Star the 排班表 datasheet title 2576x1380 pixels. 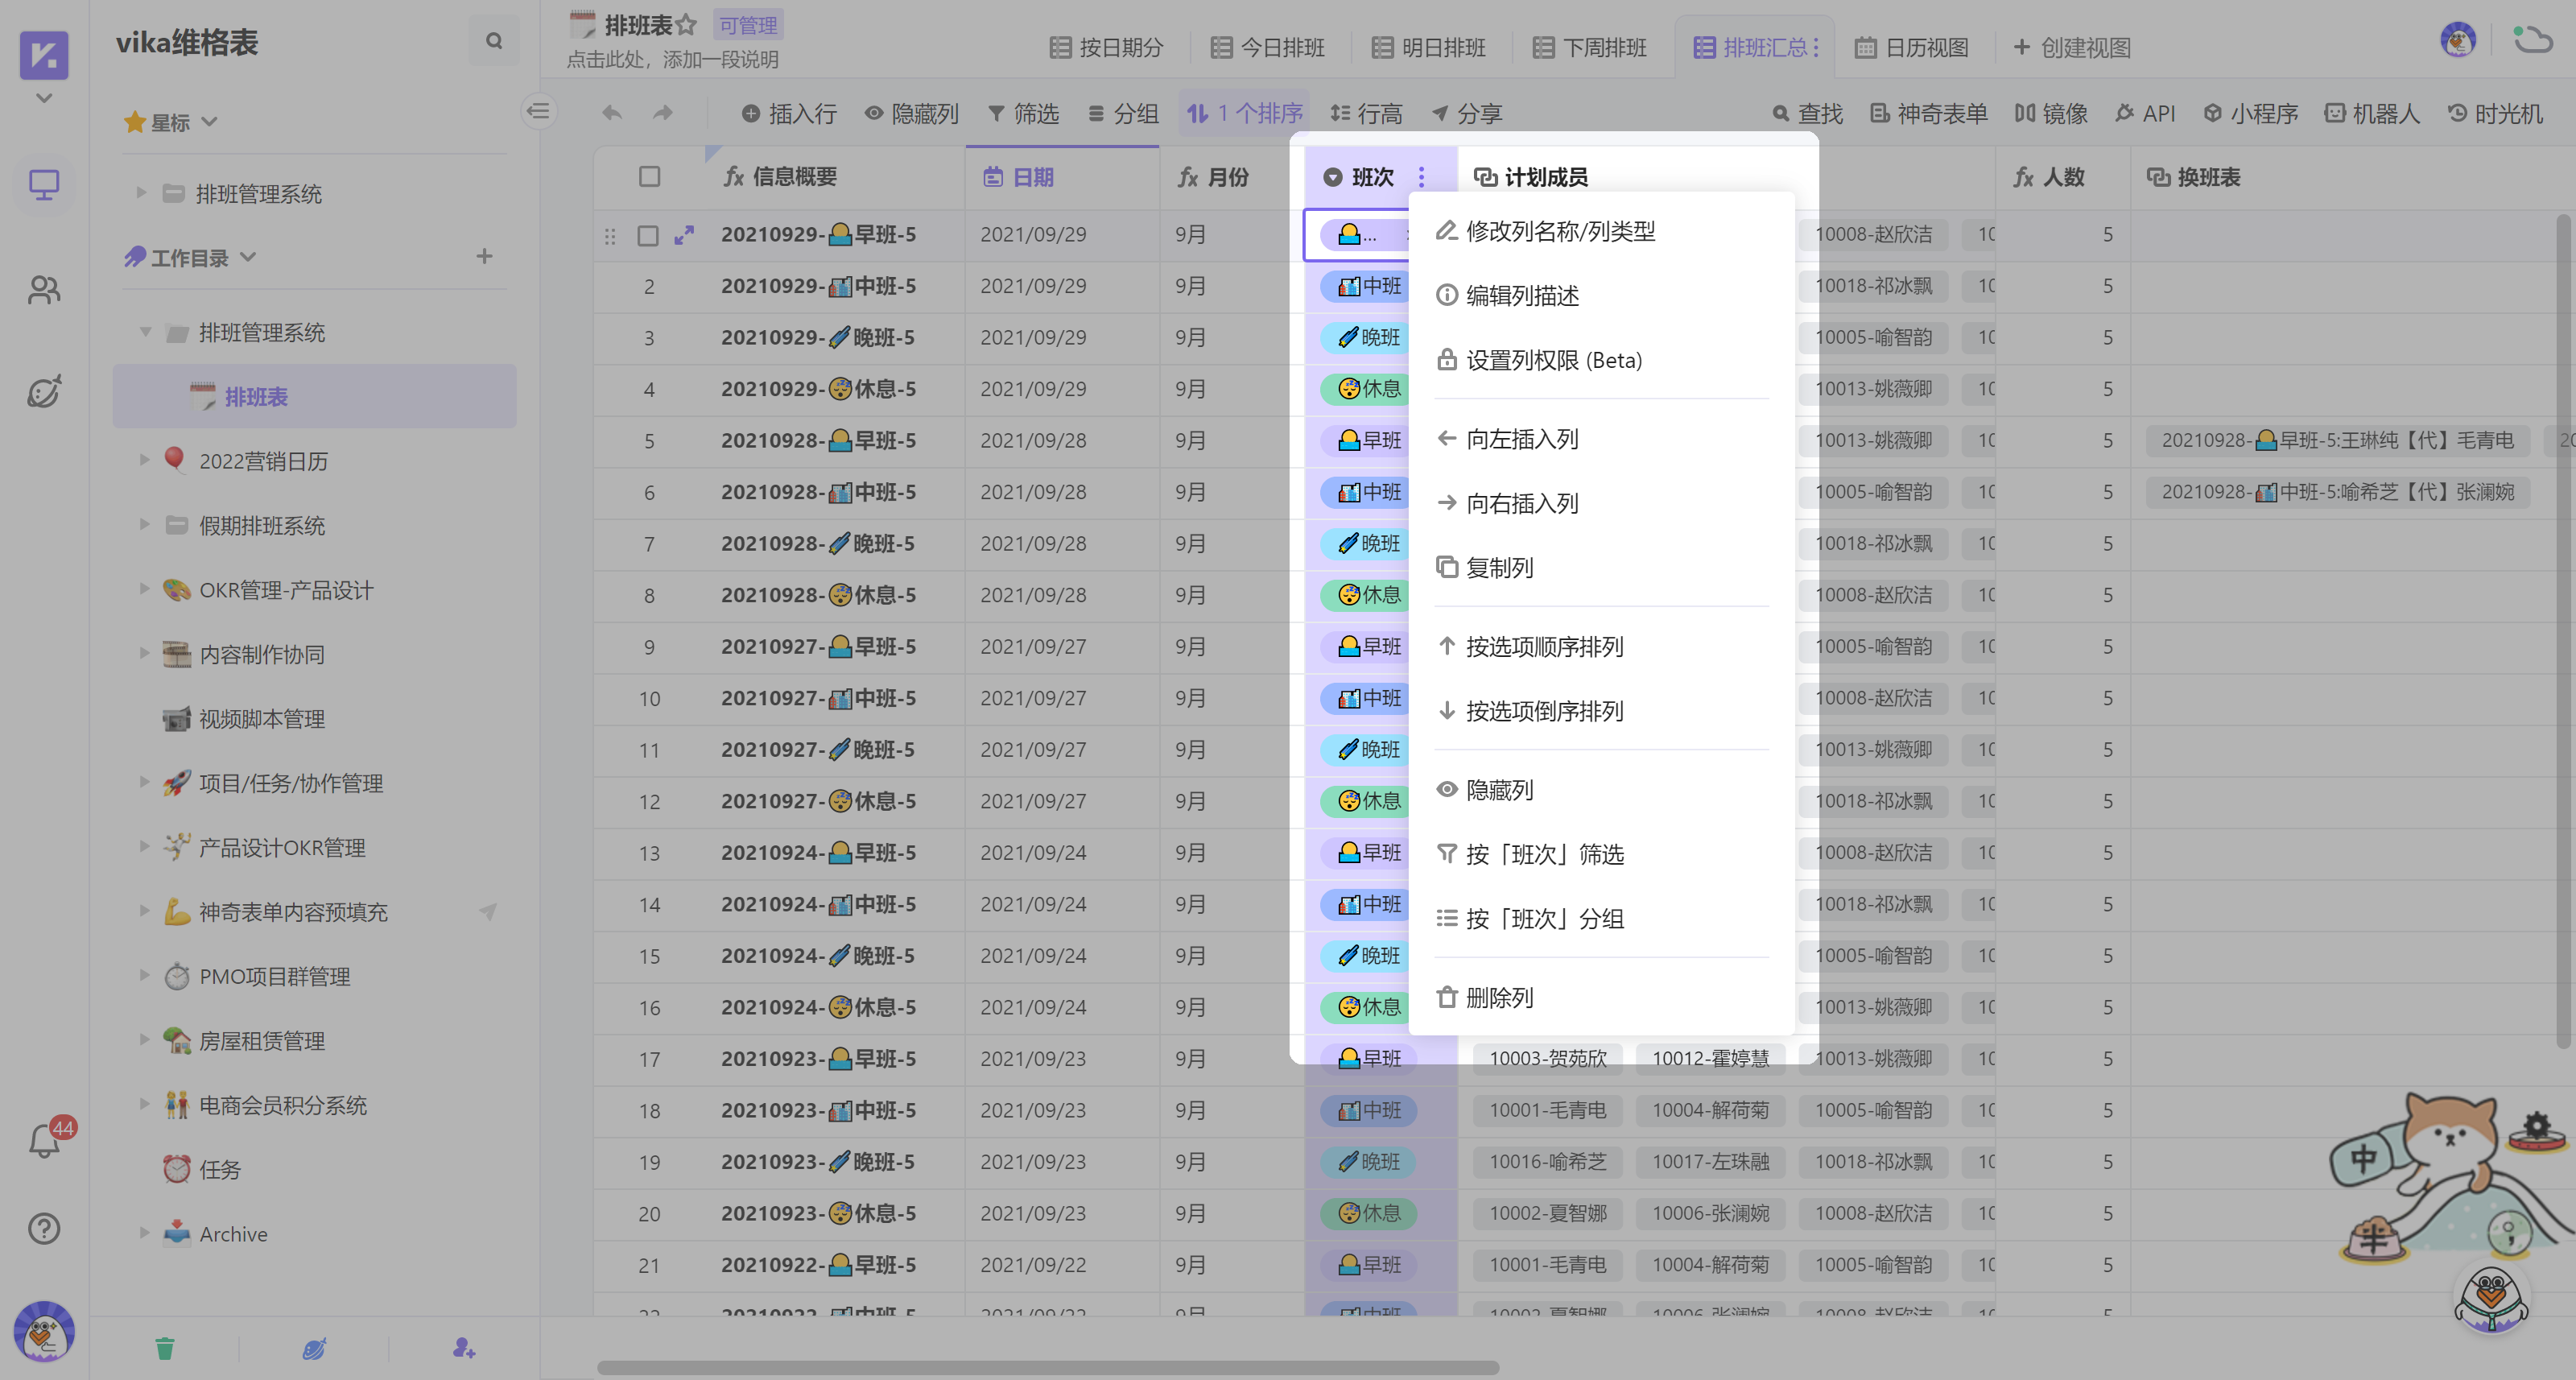pos(686,24)
